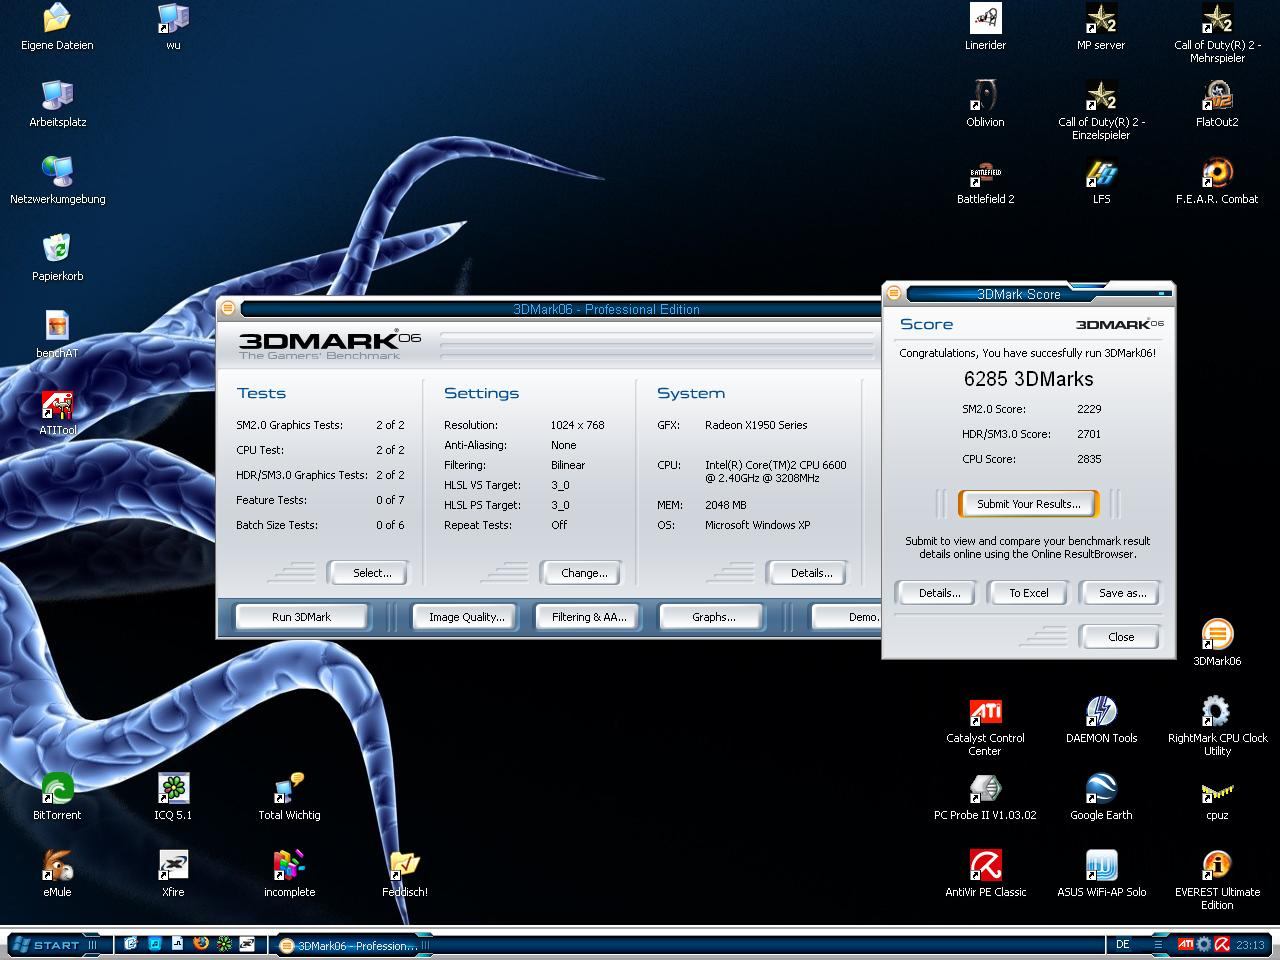Close the score dialog with Close button
1280x960 pixels.
point(1120,637)
